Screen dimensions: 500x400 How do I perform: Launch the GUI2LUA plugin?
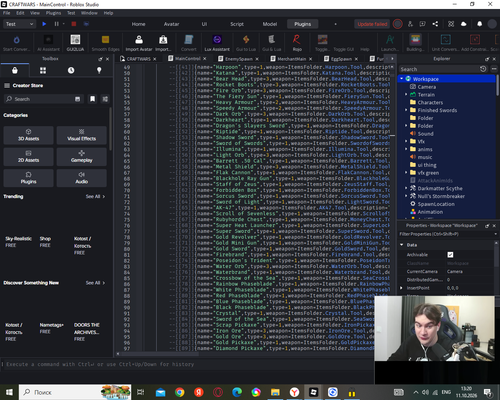tap(75, 43)
